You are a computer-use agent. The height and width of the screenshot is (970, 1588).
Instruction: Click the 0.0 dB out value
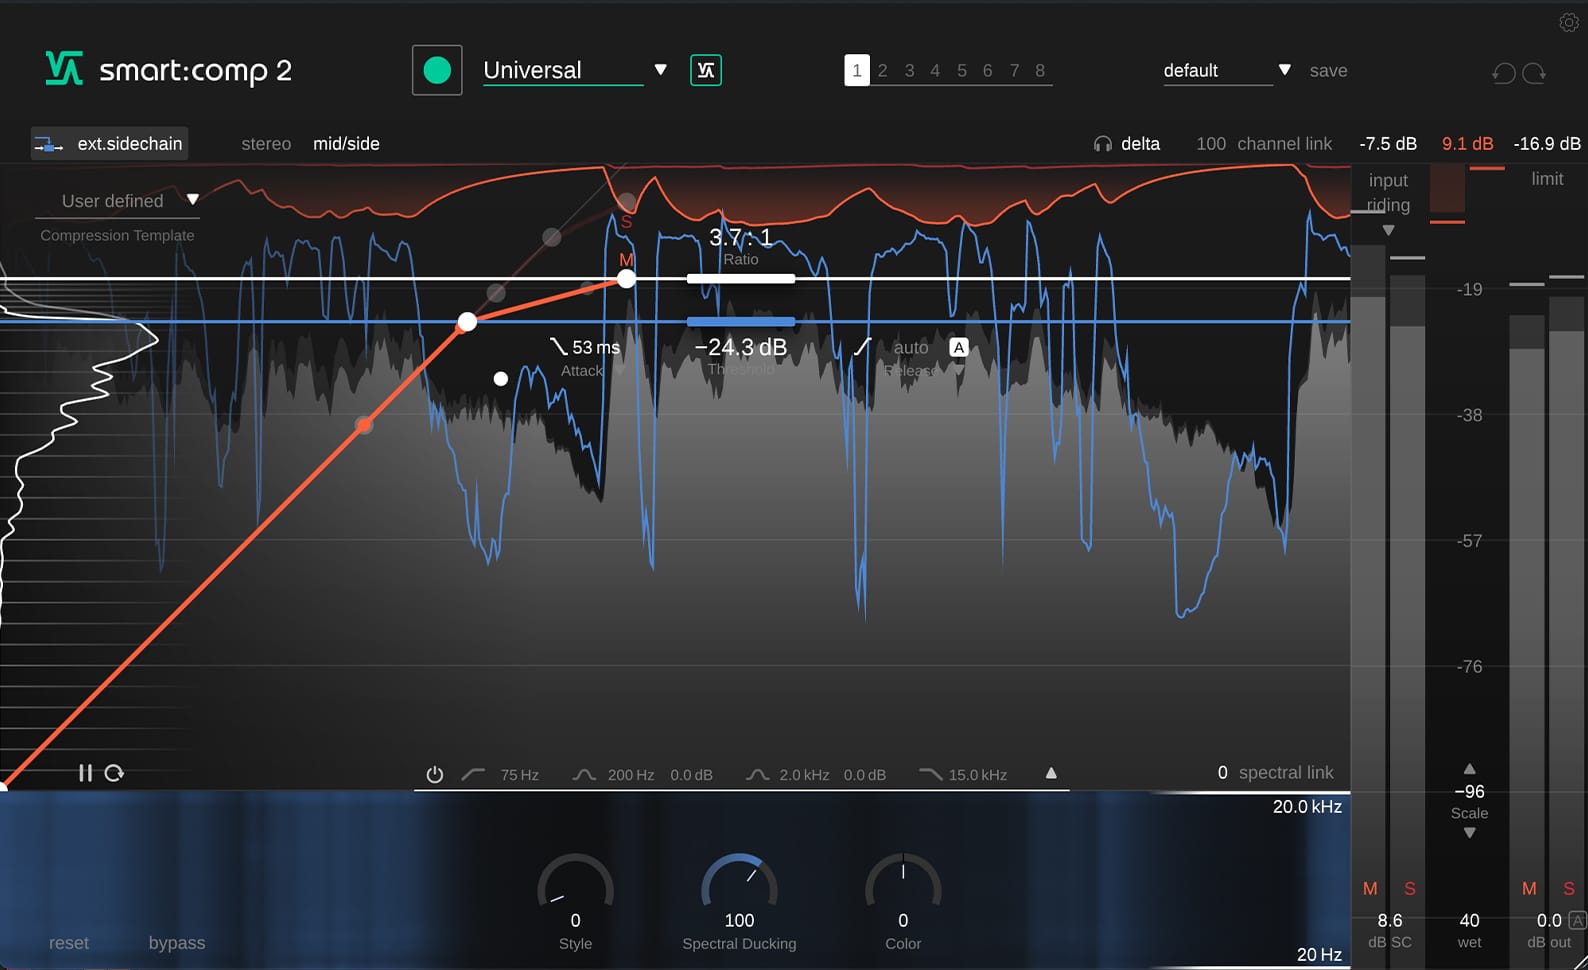[1549, 920]
